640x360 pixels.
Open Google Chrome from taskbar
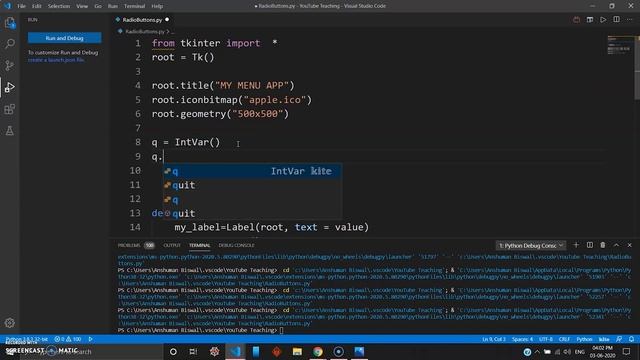coord(318,351)
